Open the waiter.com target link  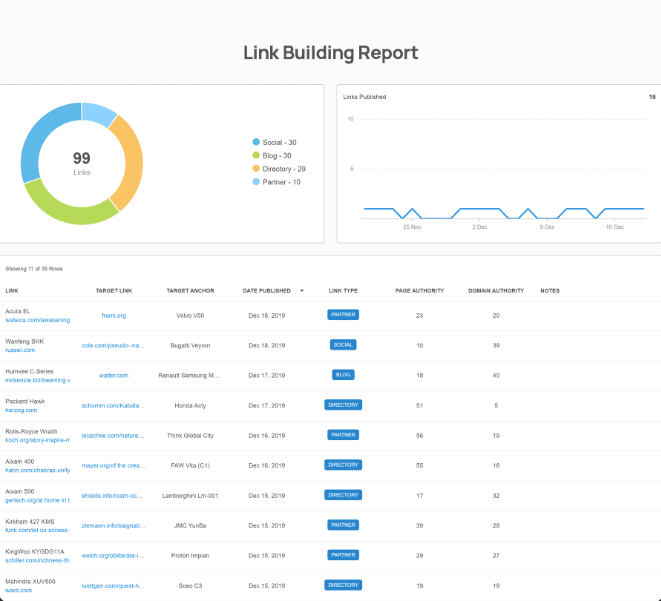[x=113, y=375]
